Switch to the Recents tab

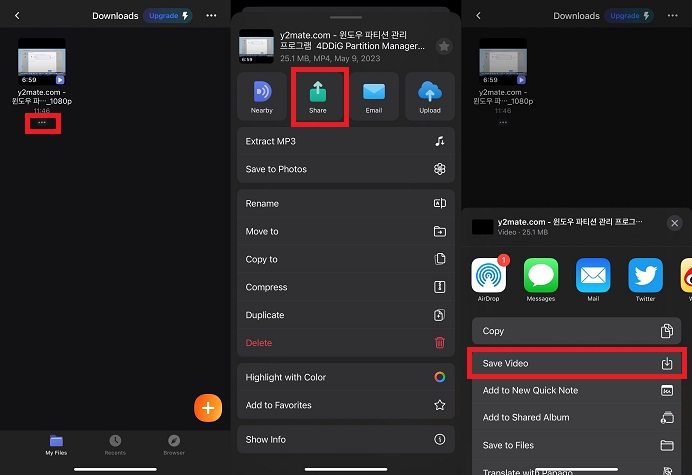click(115, 445)
